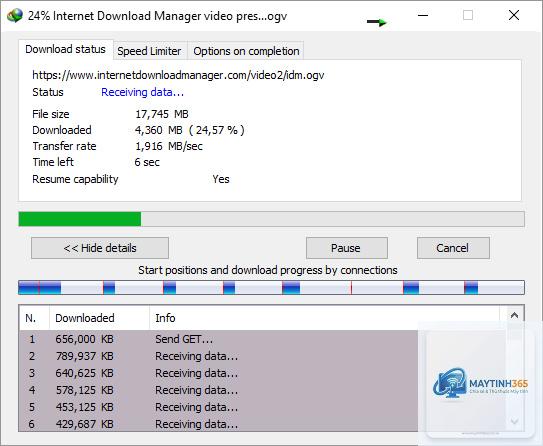This screenshot has height=446, width=543.
Task: Click the time left value 6 sec
Action: [x=147, y=162]
